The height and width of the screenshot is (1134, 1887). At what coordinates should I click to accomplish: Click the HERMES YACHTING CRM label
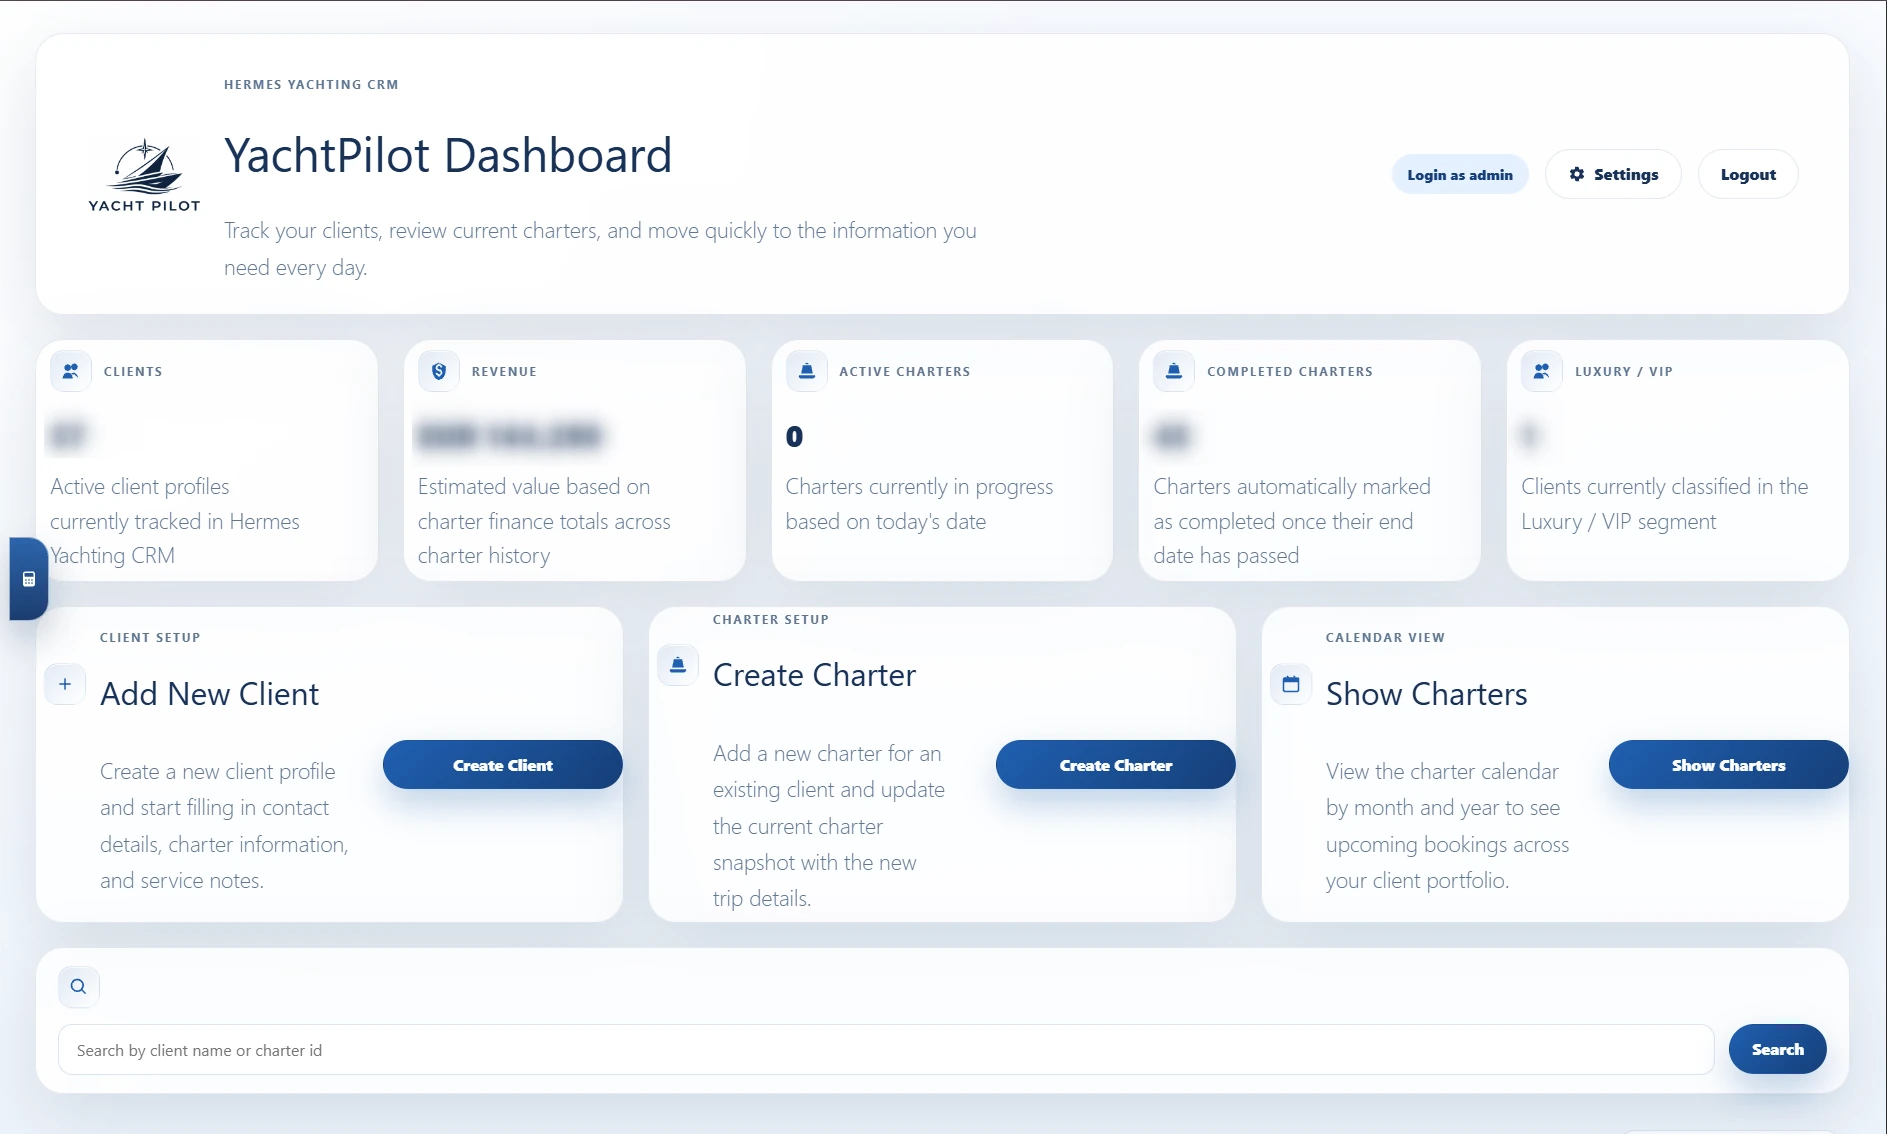311,85
